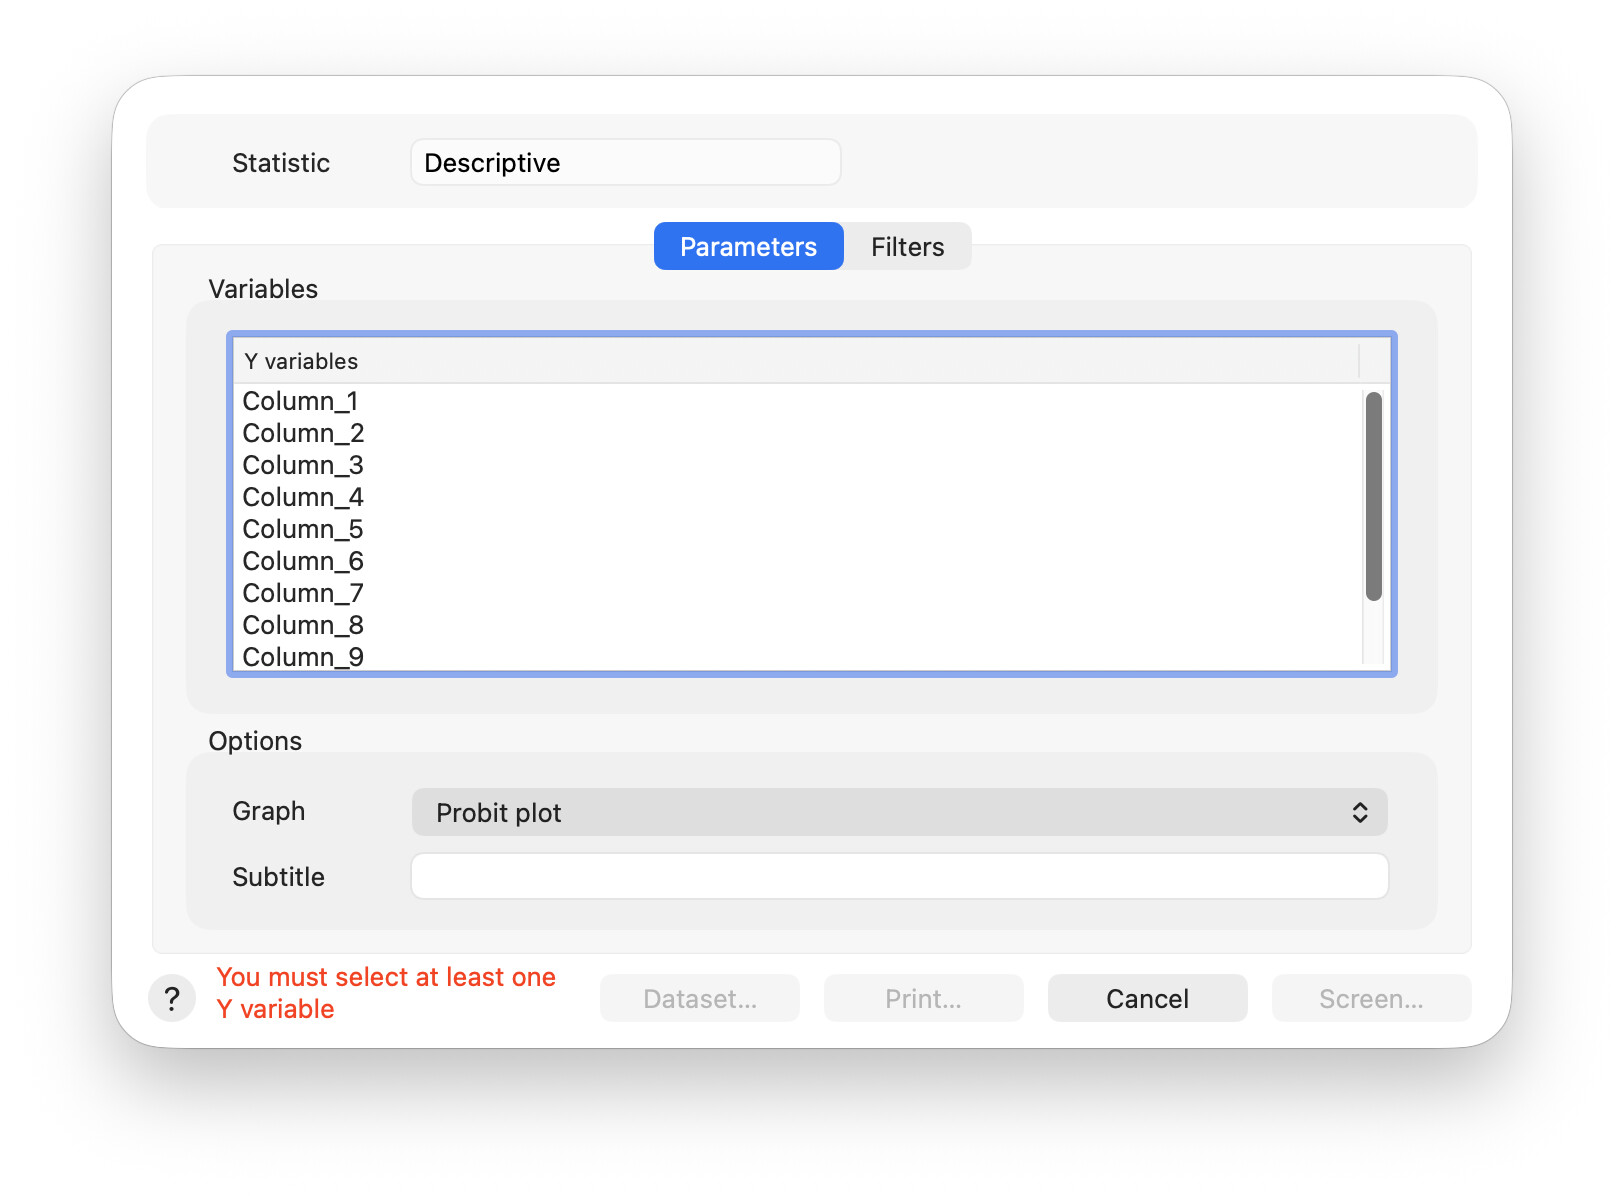Select Column_8 in Y variables list
1624x1196 pixels.
tap(798, 625)
